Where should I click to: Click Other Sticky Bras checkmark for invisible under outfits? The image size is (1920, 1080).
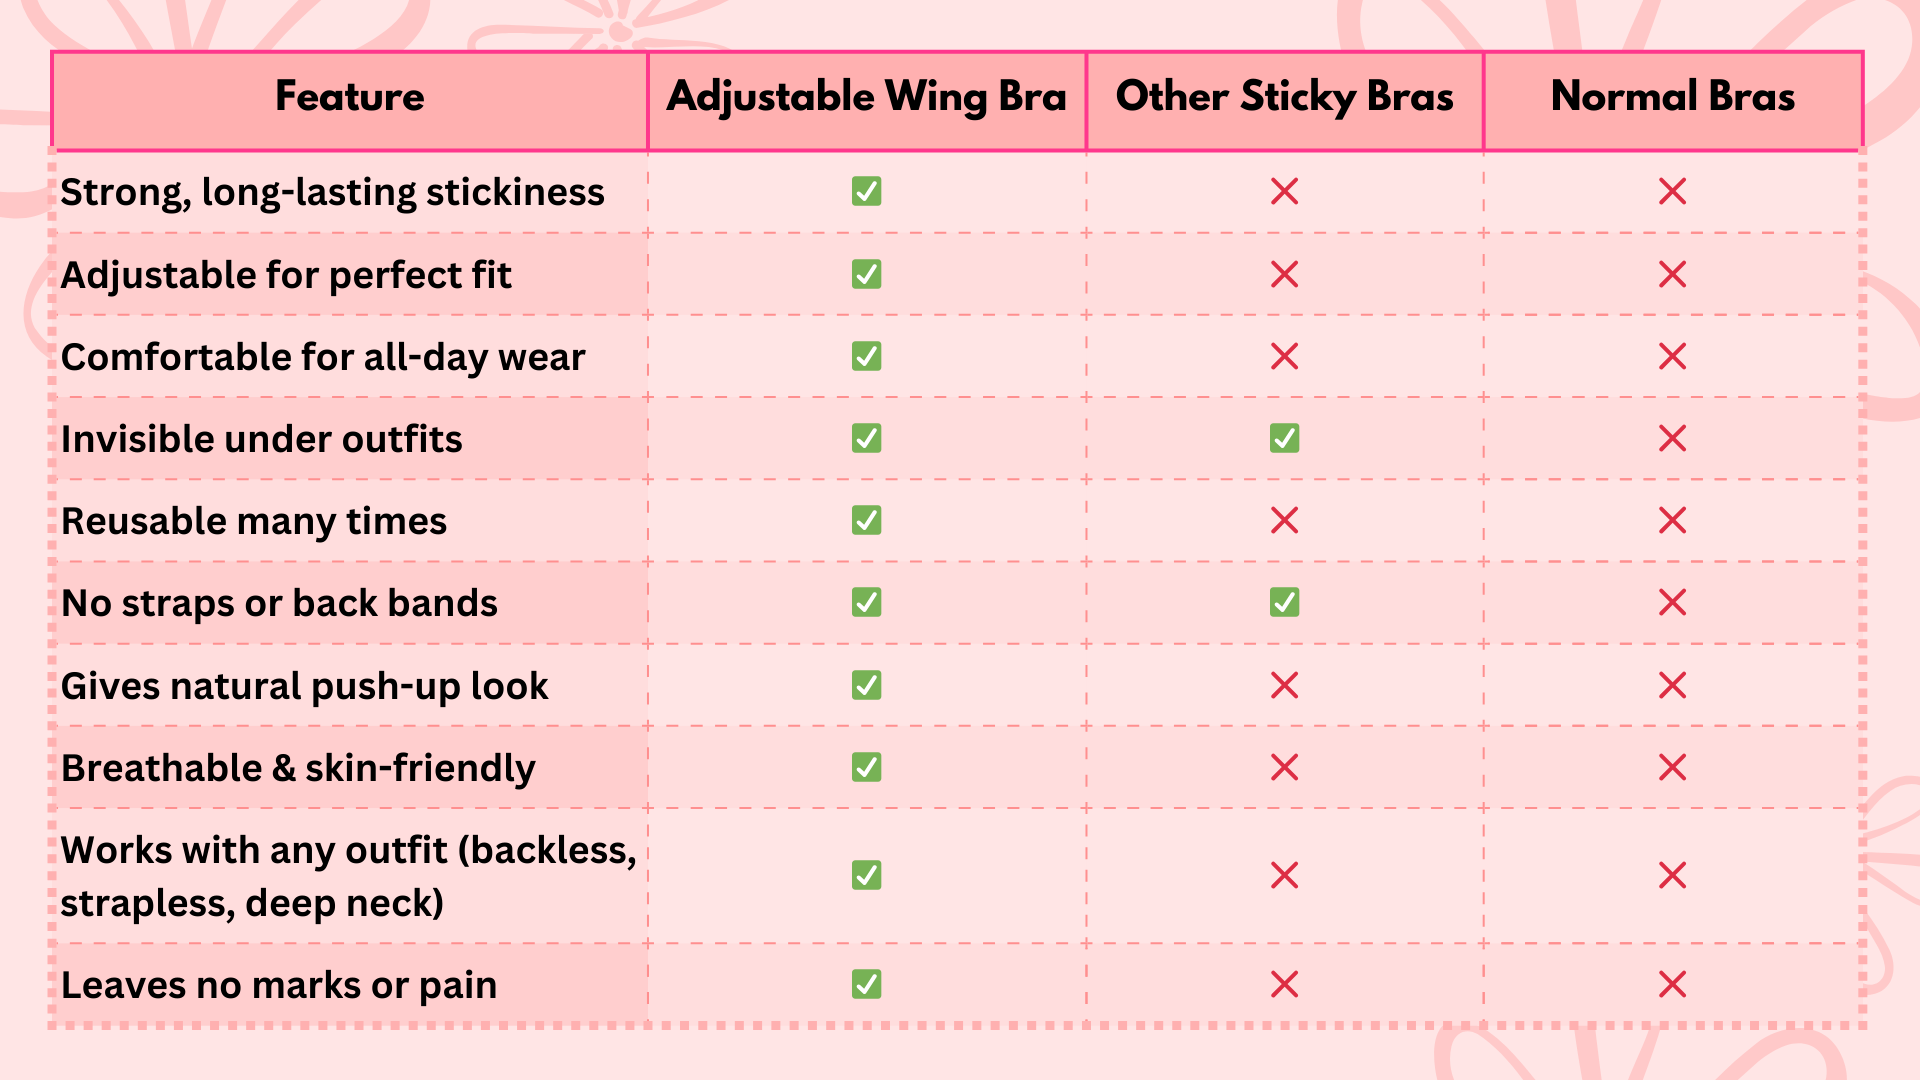click(1284, 438)
